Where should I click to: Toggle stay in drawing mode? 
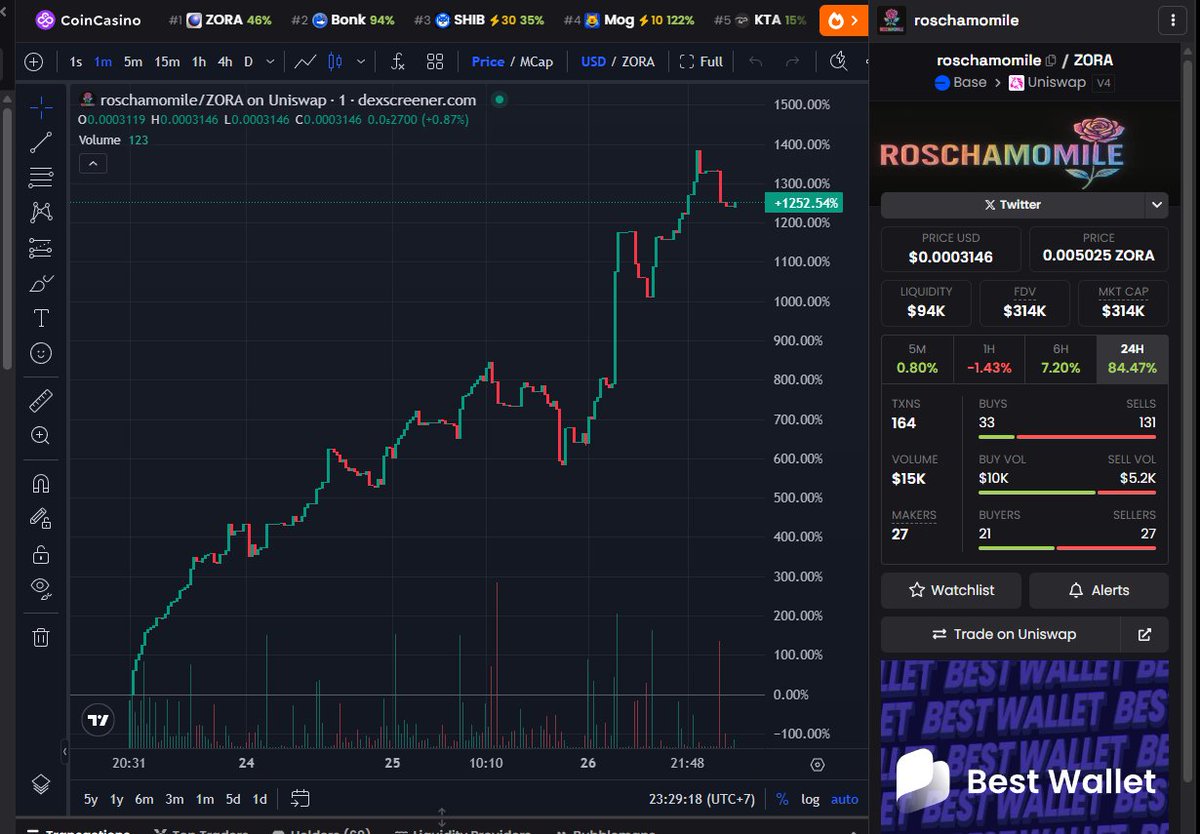41,518
